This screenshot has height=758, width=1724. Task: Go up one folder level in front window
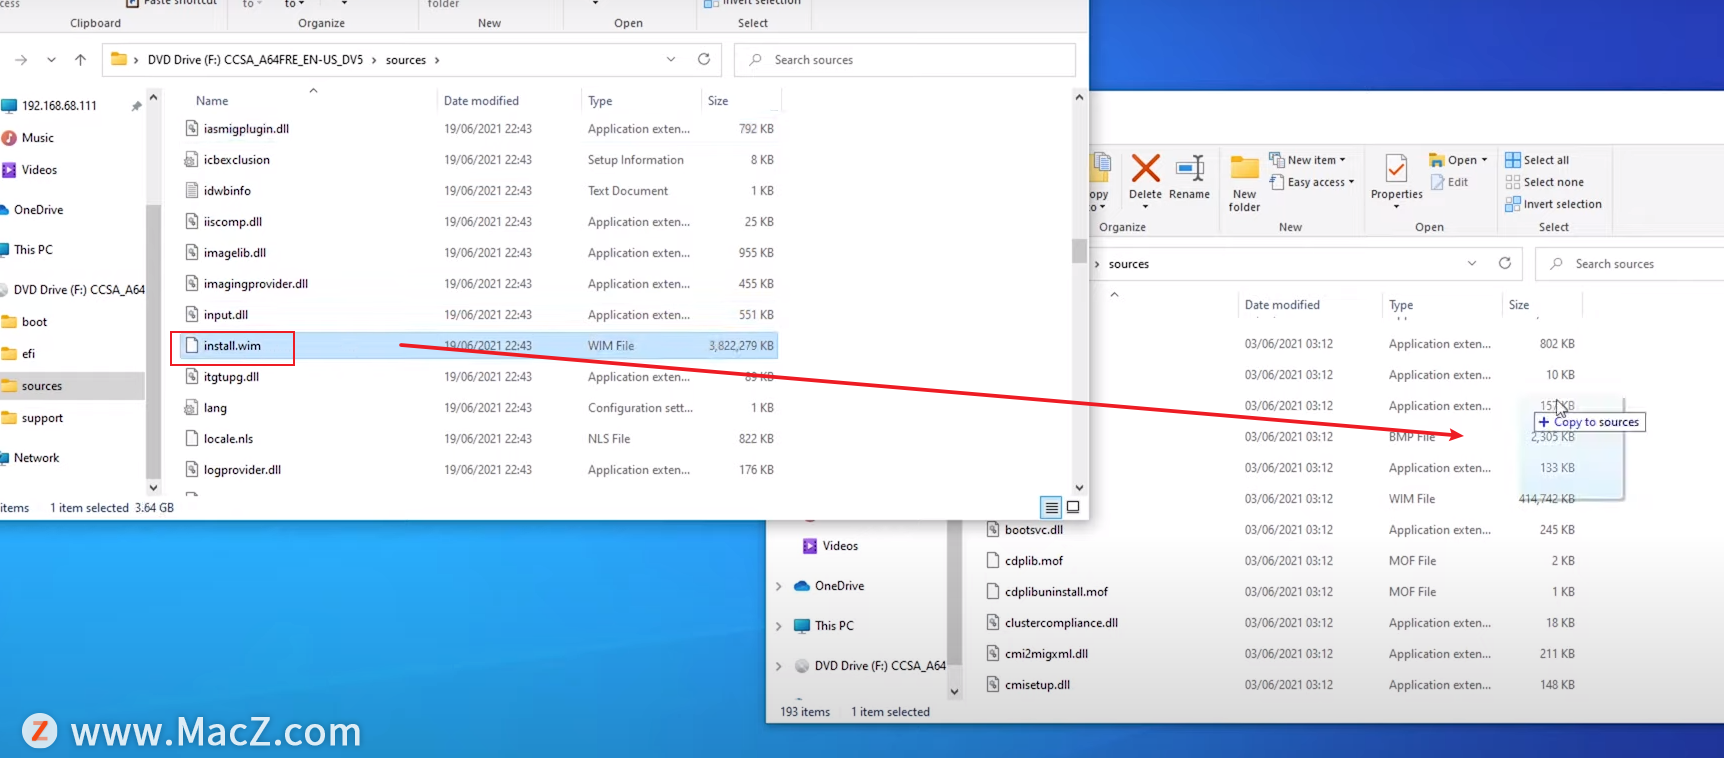coord(80,60)
